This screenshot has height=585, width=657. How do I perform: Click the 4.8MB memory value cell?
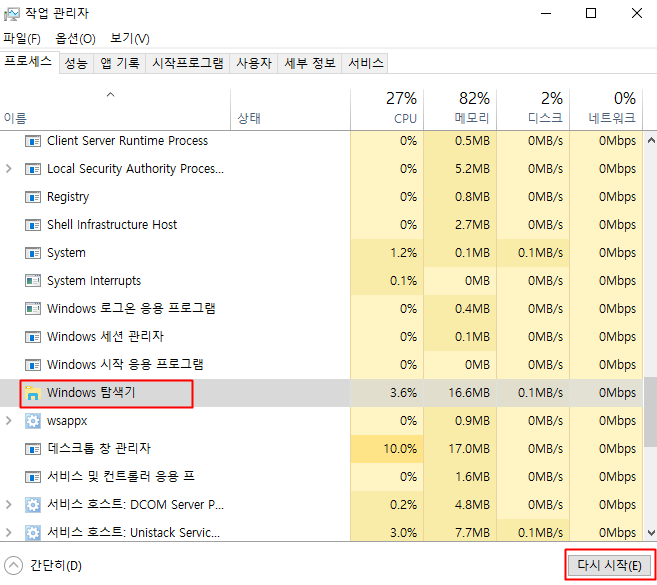[460, 505]
